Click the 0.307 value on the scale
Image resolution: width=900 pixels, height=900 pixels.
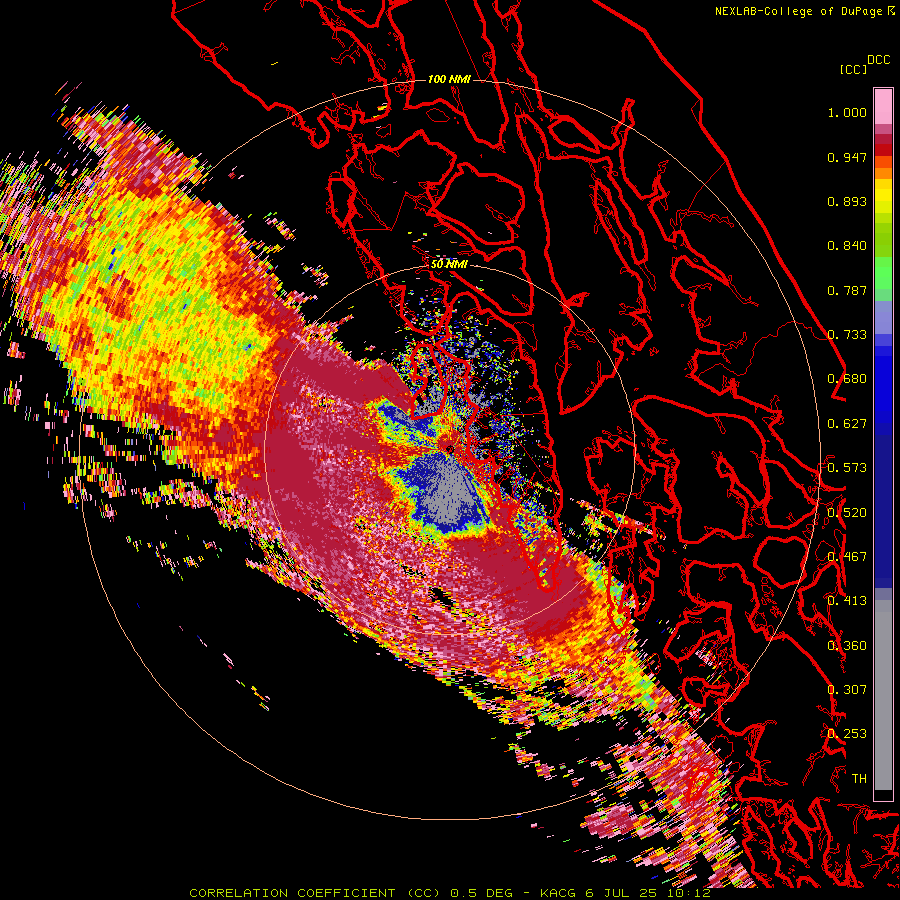coord(847,690)
